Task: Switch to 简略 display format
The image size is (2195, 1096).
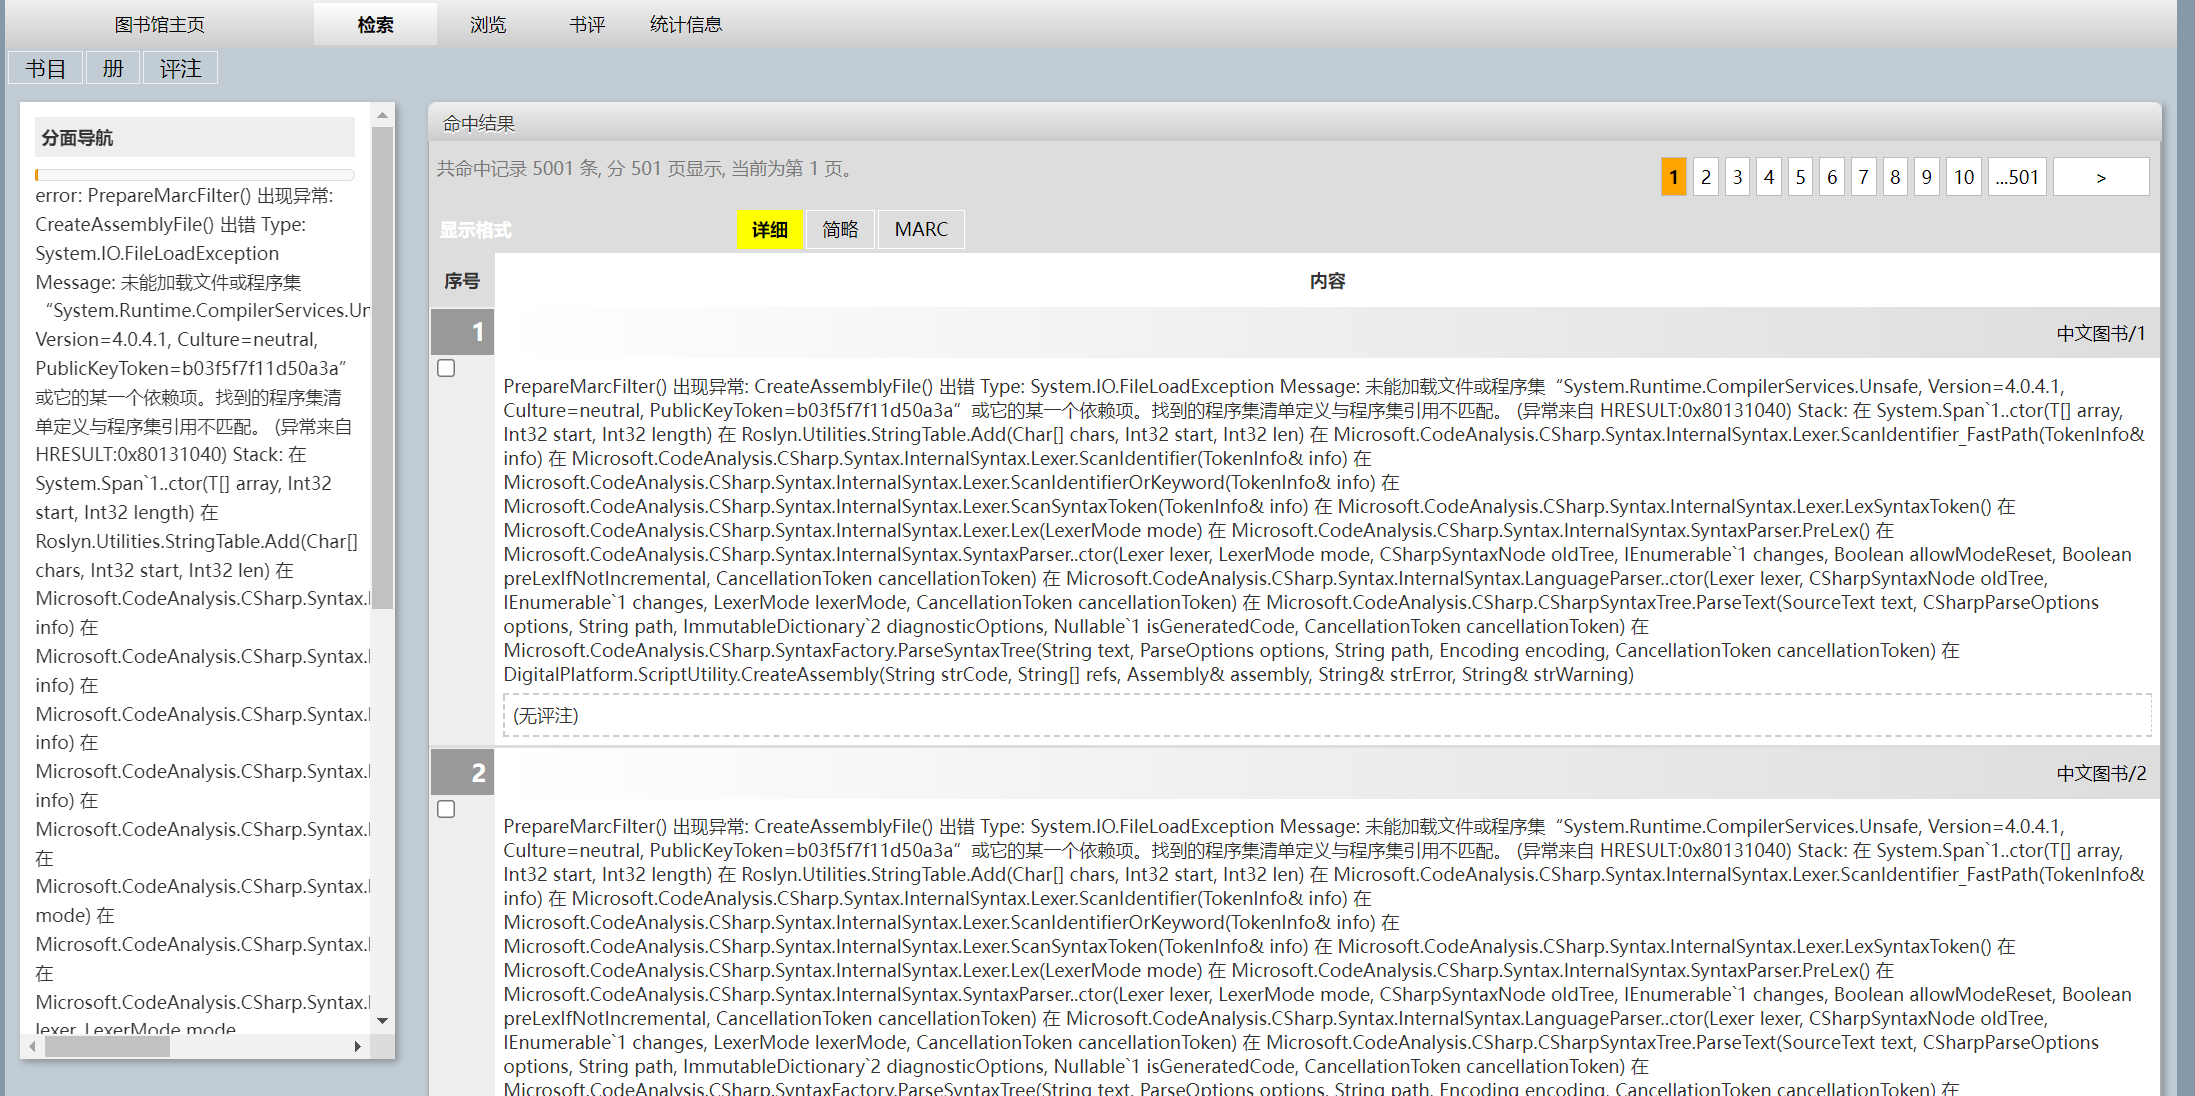Action: (x=839, y=229)
